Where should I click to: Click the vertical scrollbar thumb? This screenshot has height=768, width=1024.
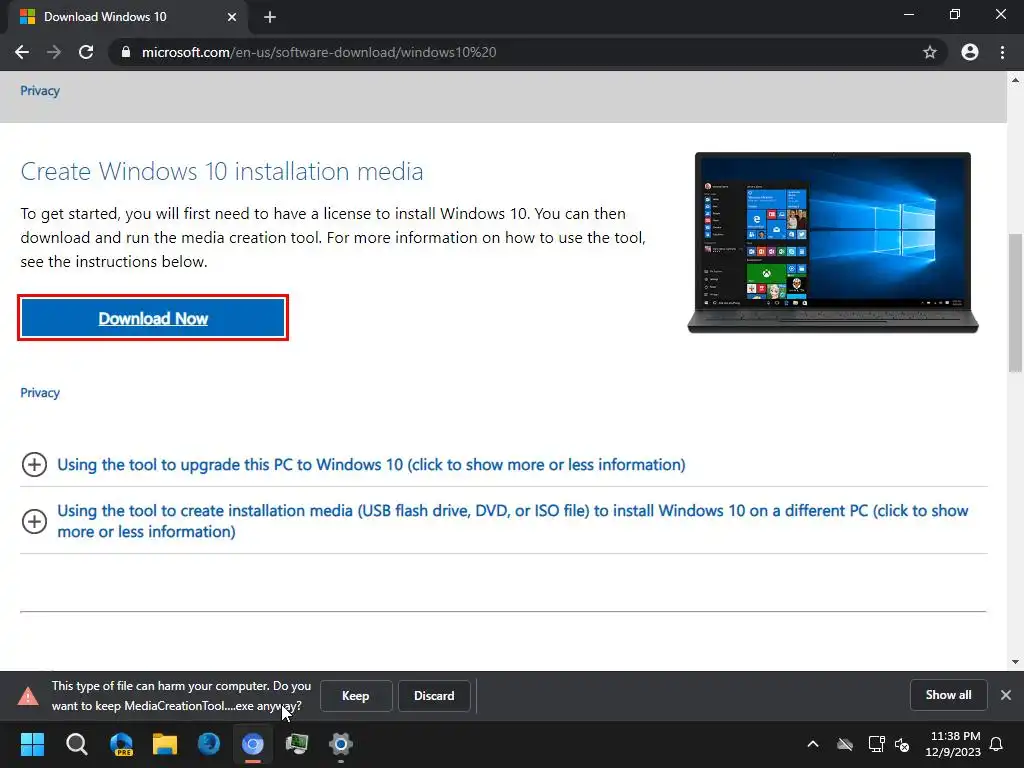[1015, 302]
